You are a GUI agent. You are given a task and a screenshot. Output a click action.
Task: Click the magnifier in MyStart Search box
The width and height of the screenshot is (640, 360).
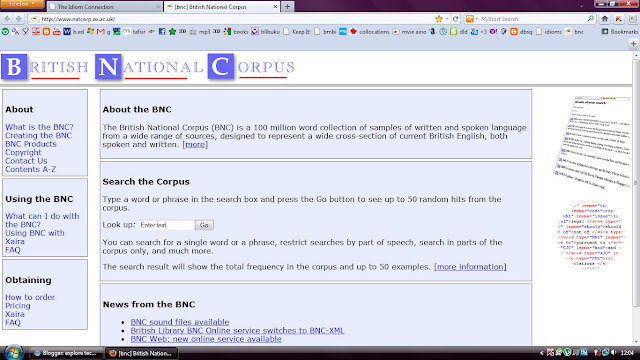pyautogui.click(x=591, y=19)
